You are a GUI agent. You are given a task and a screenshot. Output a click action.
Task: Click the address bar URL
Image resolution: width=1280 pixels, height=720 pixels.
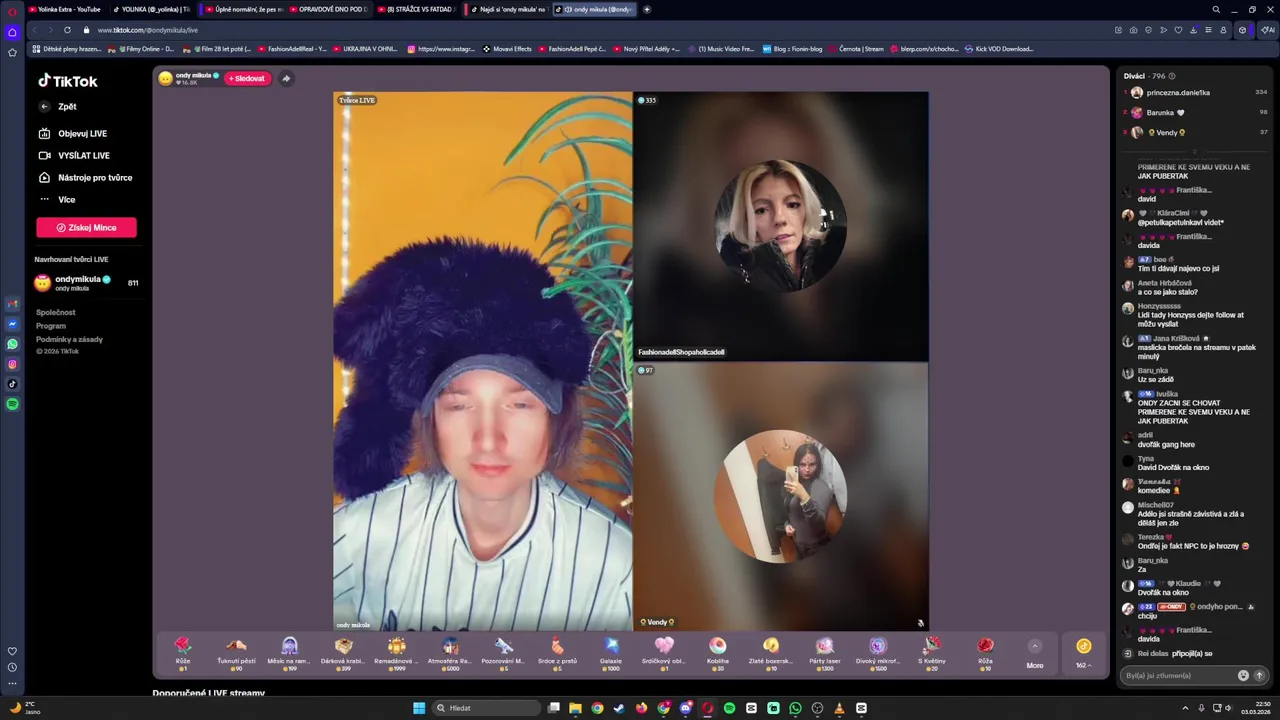148,30
